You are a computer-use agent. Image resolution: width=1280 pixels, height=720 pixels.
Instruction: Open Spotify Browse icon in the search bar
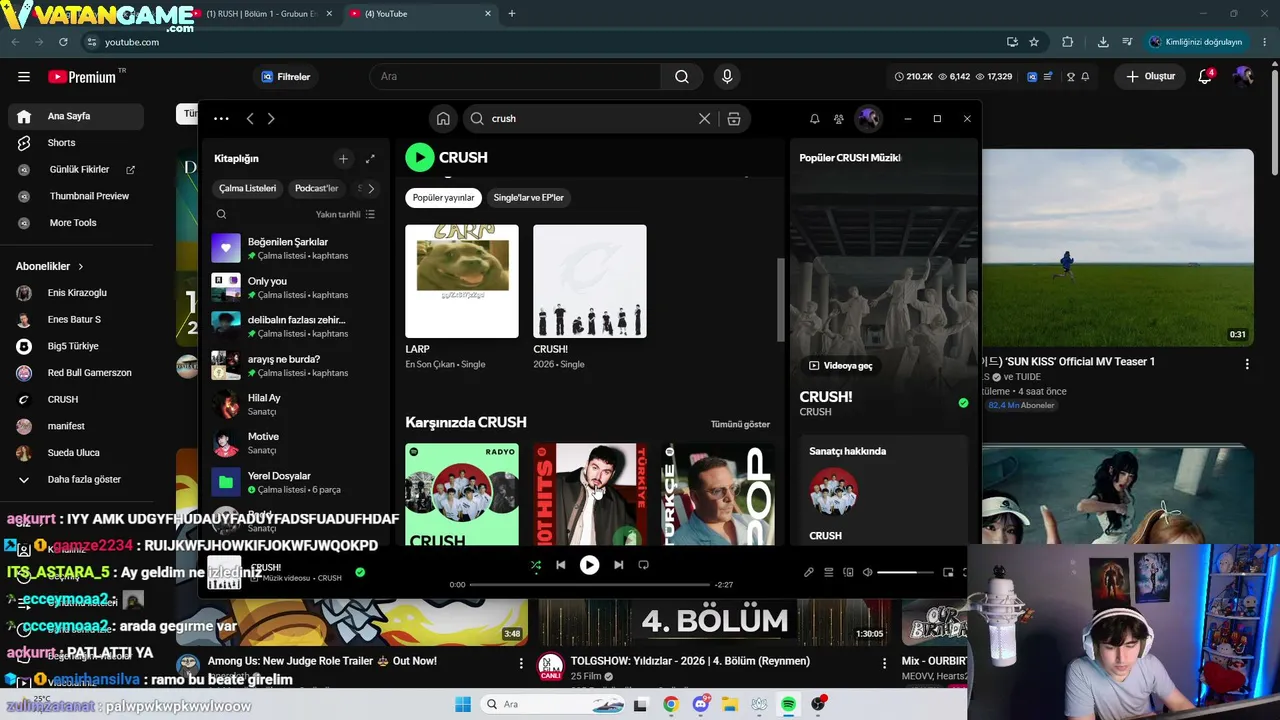pyautogui.click(x=733, y=118)
